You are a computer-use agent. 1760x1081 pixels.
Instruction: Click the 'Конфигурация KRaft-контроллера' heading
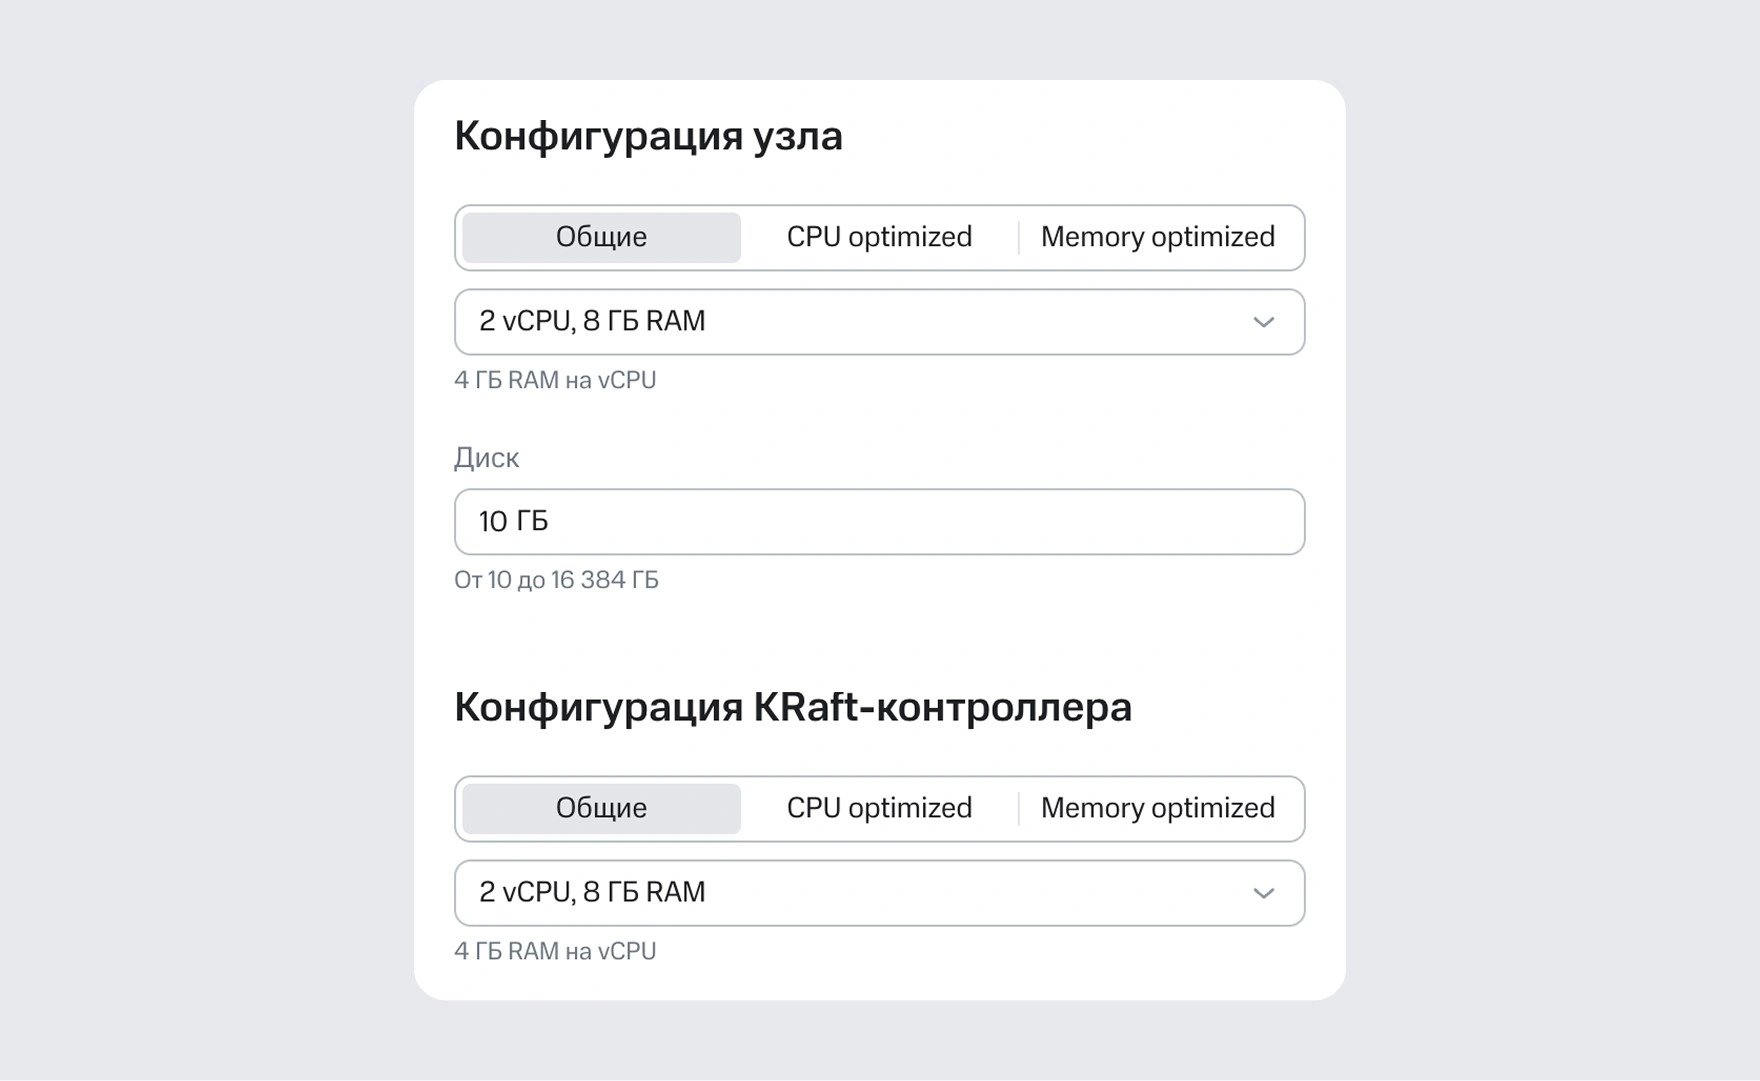point(793,706)
